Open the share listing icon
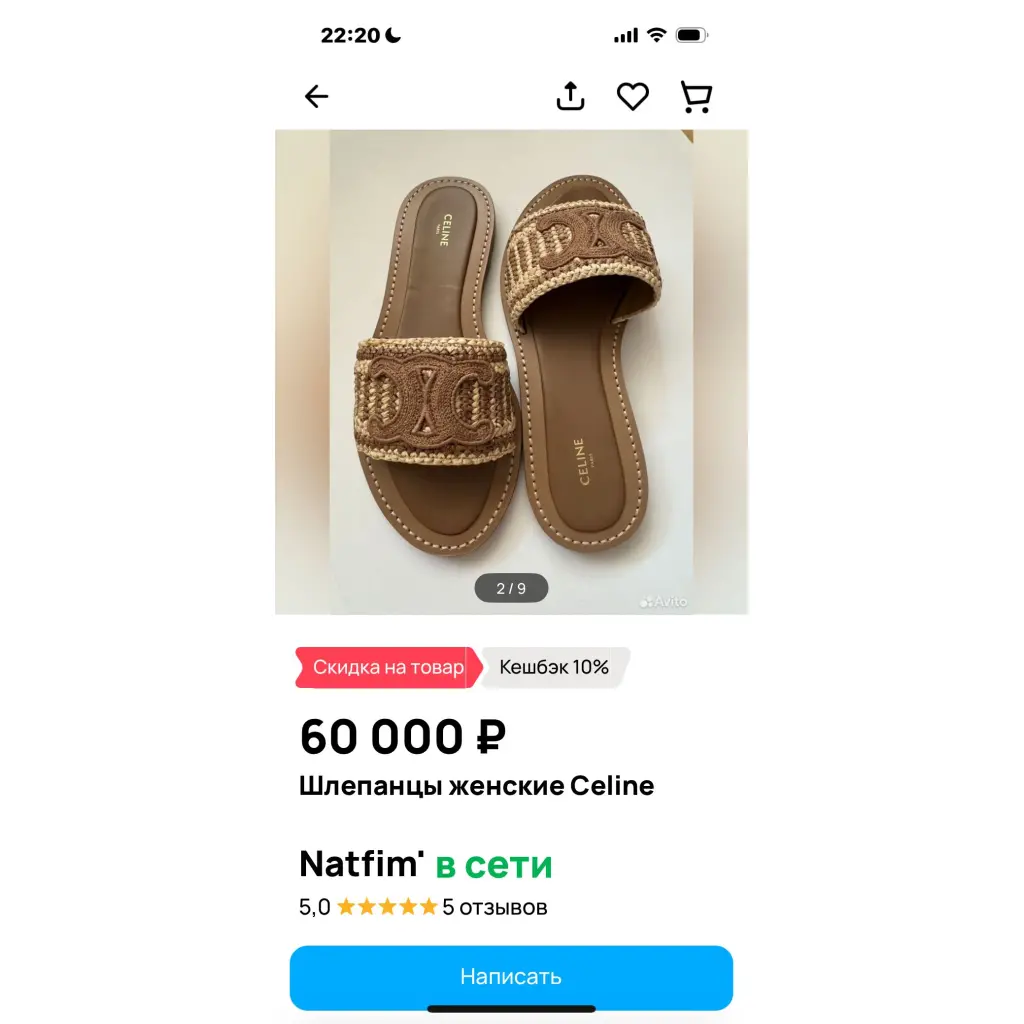This screenshot has width=1024, height=1024. [x=570, y=96]
